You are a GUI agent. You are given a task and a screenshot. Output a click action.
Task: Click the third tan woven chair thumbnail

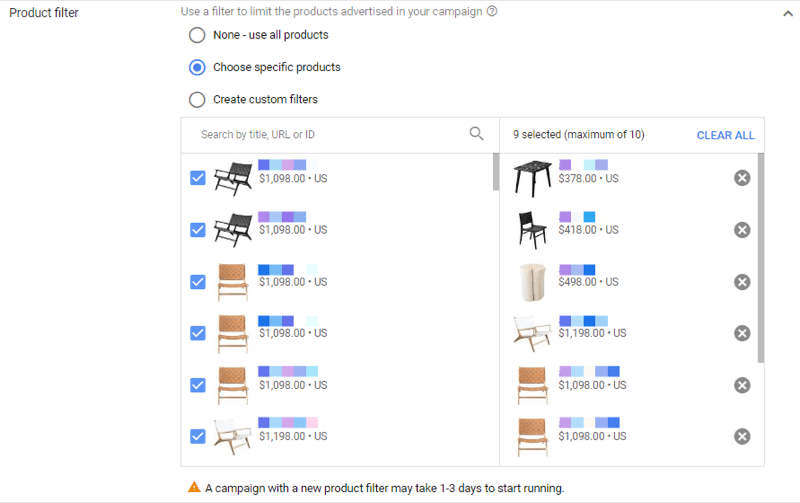[233, 385]
